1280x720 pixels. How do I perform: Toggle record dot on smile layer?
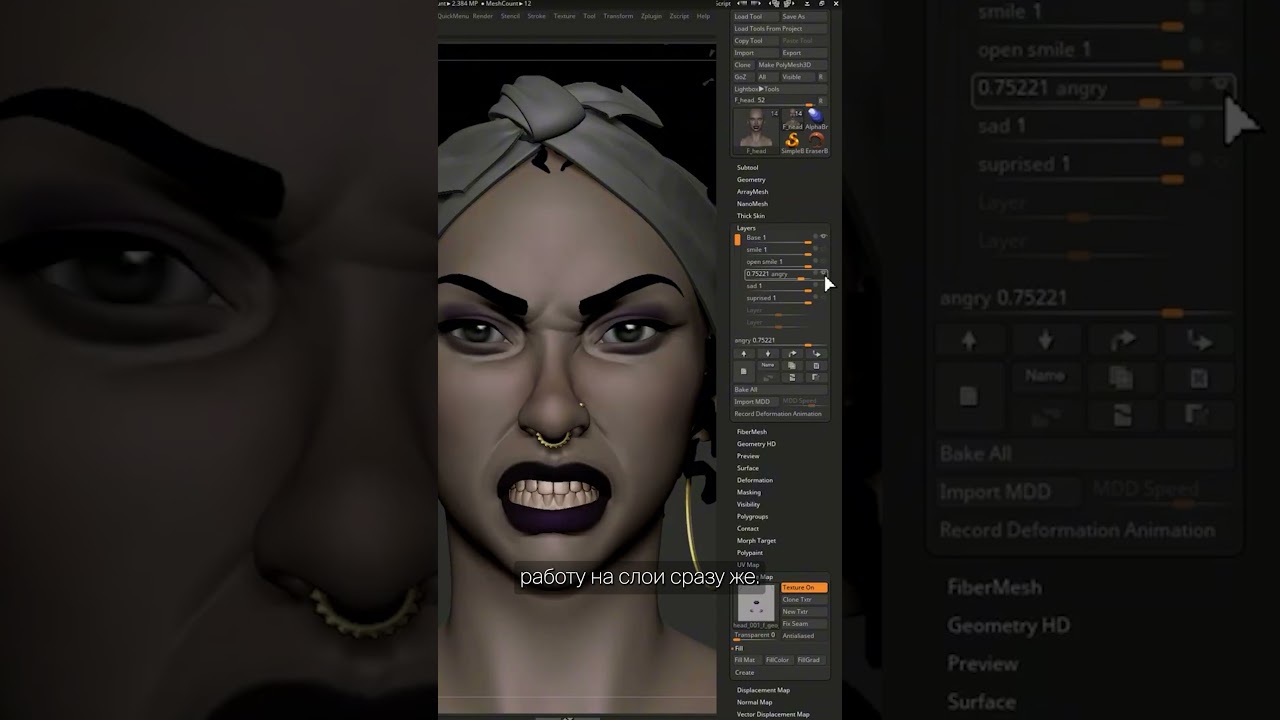tap(815, 248)
